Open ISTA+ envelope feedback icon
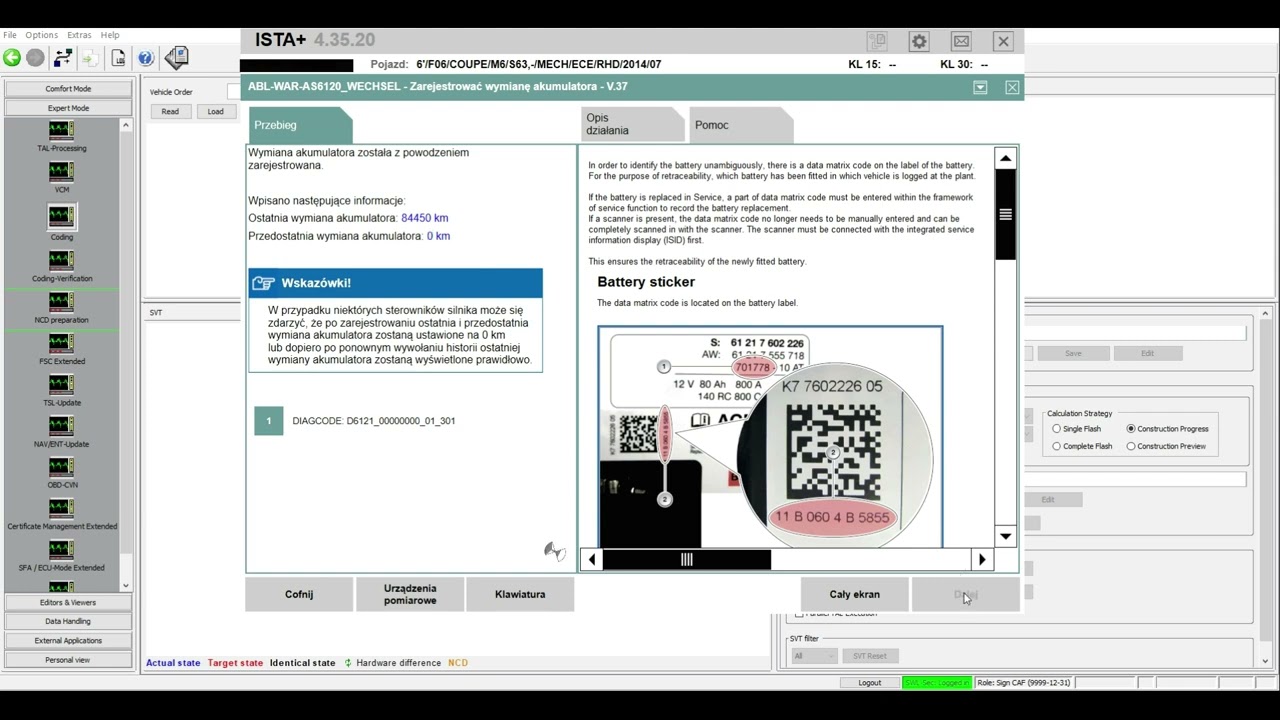Image resolution: width=1280 pixels, height=720 pixels. (961, 41)
